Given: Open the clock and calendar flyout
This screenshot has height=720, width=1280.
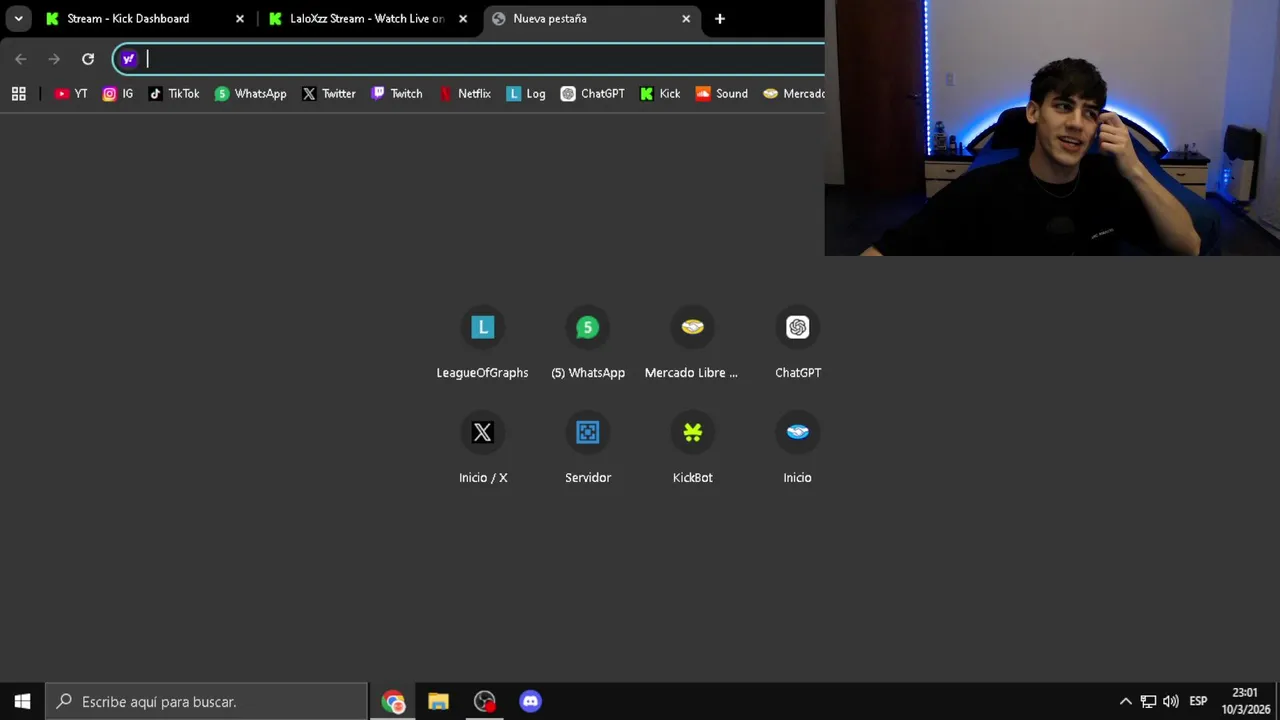Looking at the screenshot, I should pyautogui.click(x=1244, y=701).
